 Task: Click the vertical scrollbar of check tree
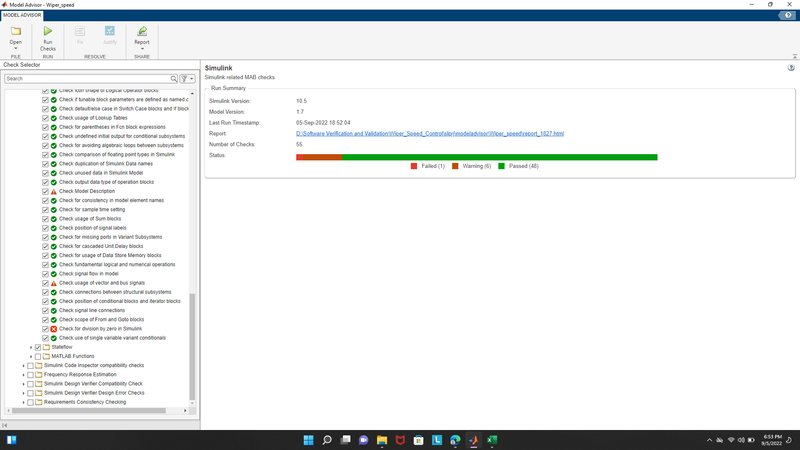tap(192, 347)
